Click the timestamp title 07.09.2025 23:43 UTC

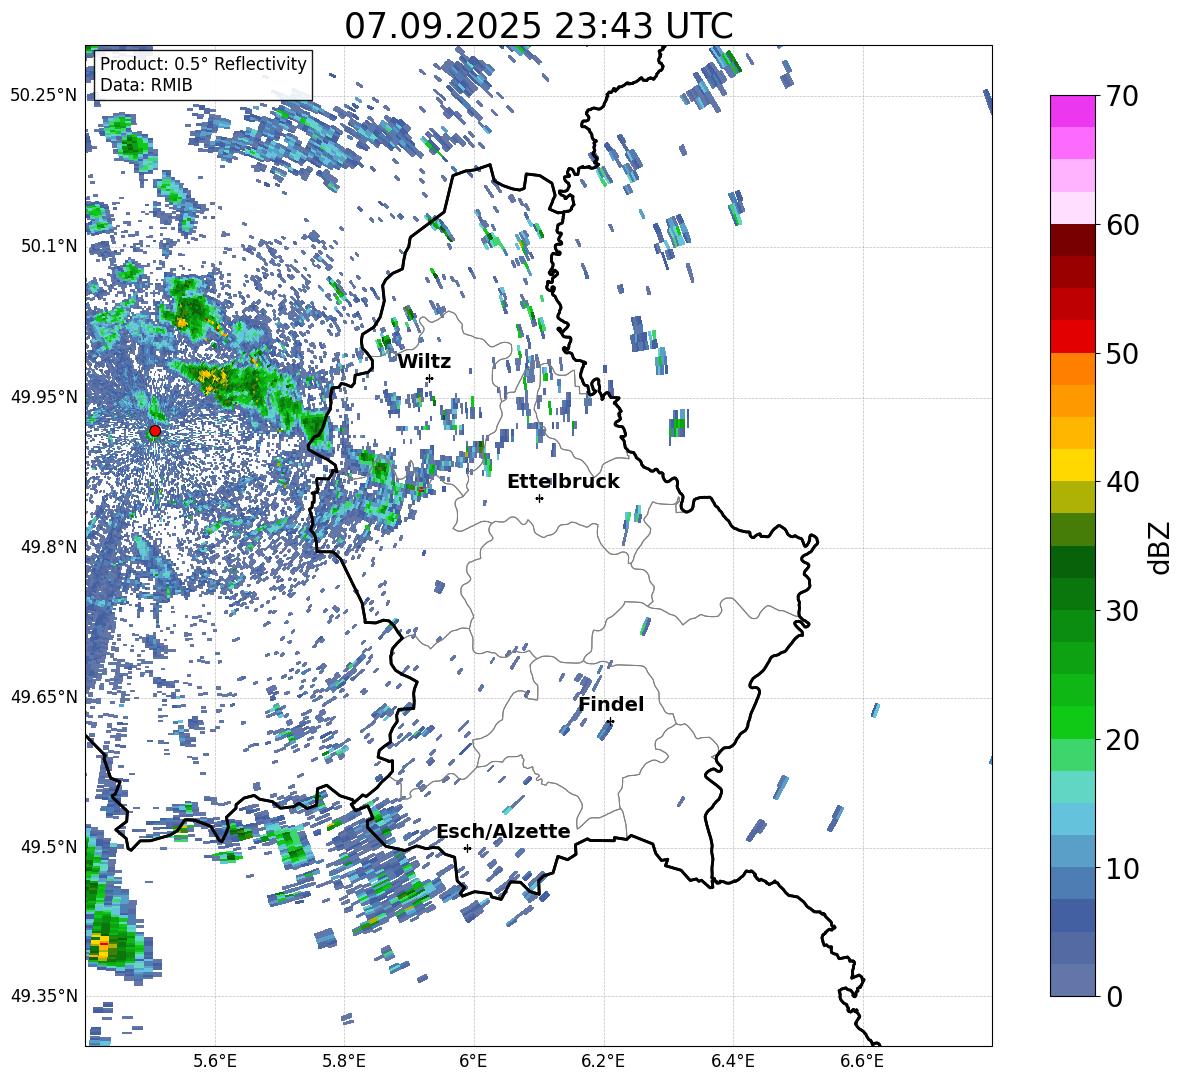click(538, 26)
